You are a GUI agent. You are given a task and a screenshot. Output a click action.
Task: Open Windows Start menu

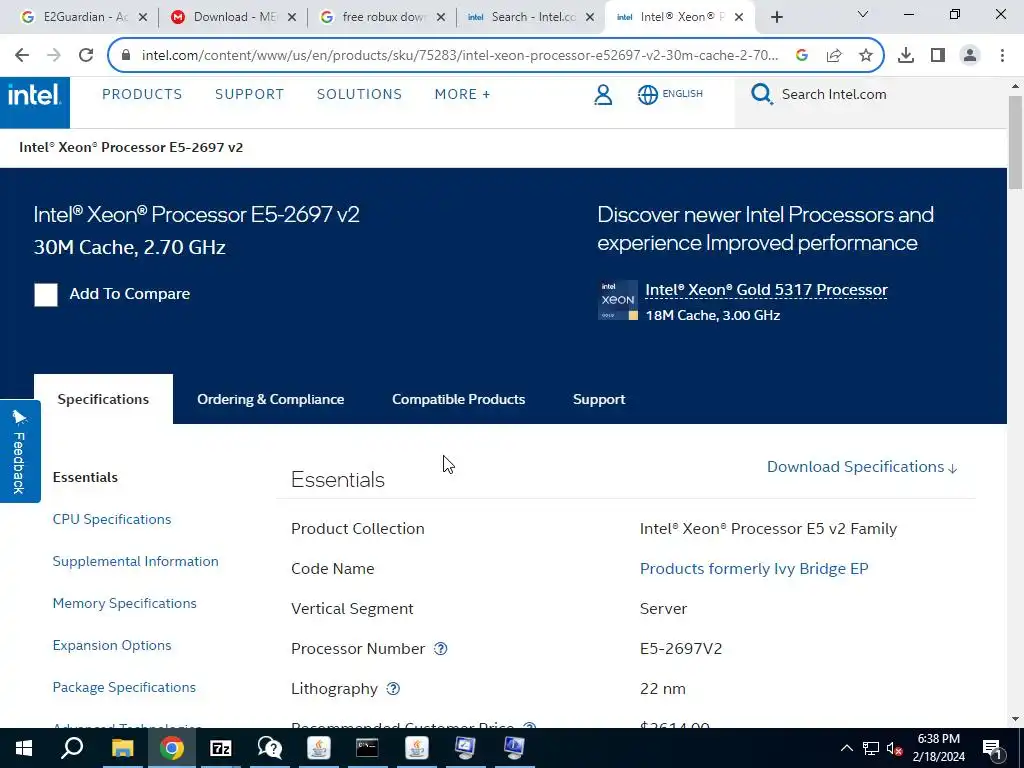coord(24,748)
